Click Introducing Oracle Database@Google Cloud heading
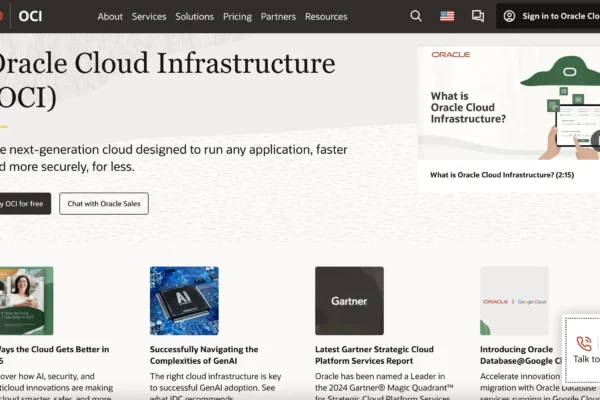This screenshot has height=400, width=600. (521, 355)
